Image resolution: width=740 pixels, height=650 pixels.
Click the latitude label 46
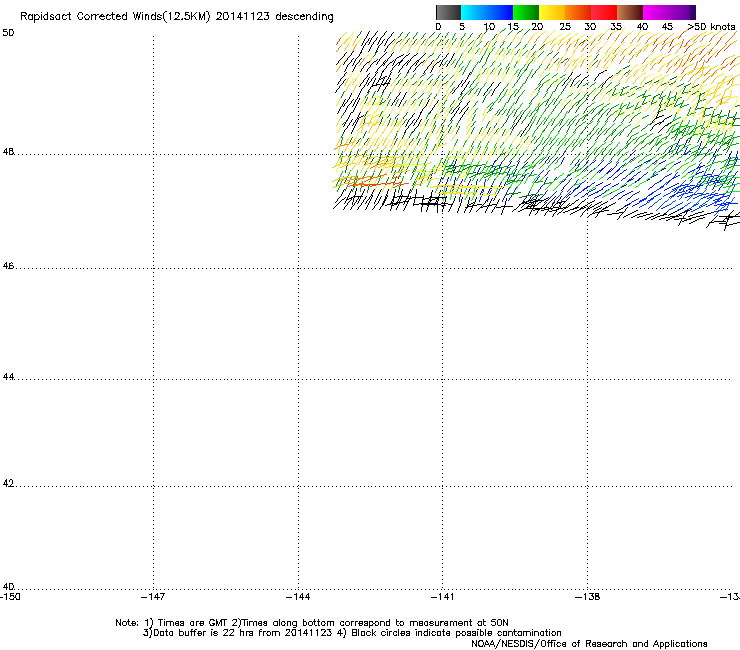click(8, 266)
